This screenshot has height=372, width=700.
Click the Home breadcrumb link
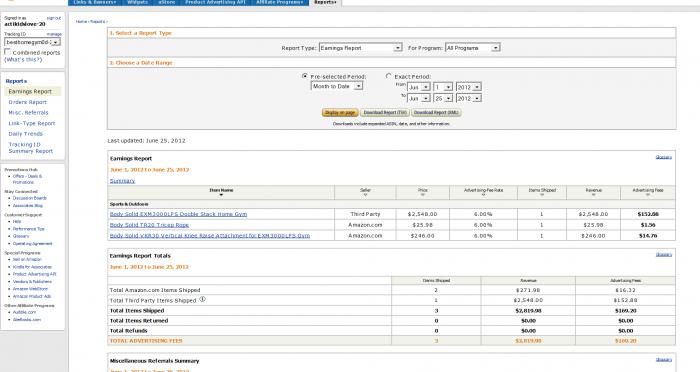tap(81, 21)
